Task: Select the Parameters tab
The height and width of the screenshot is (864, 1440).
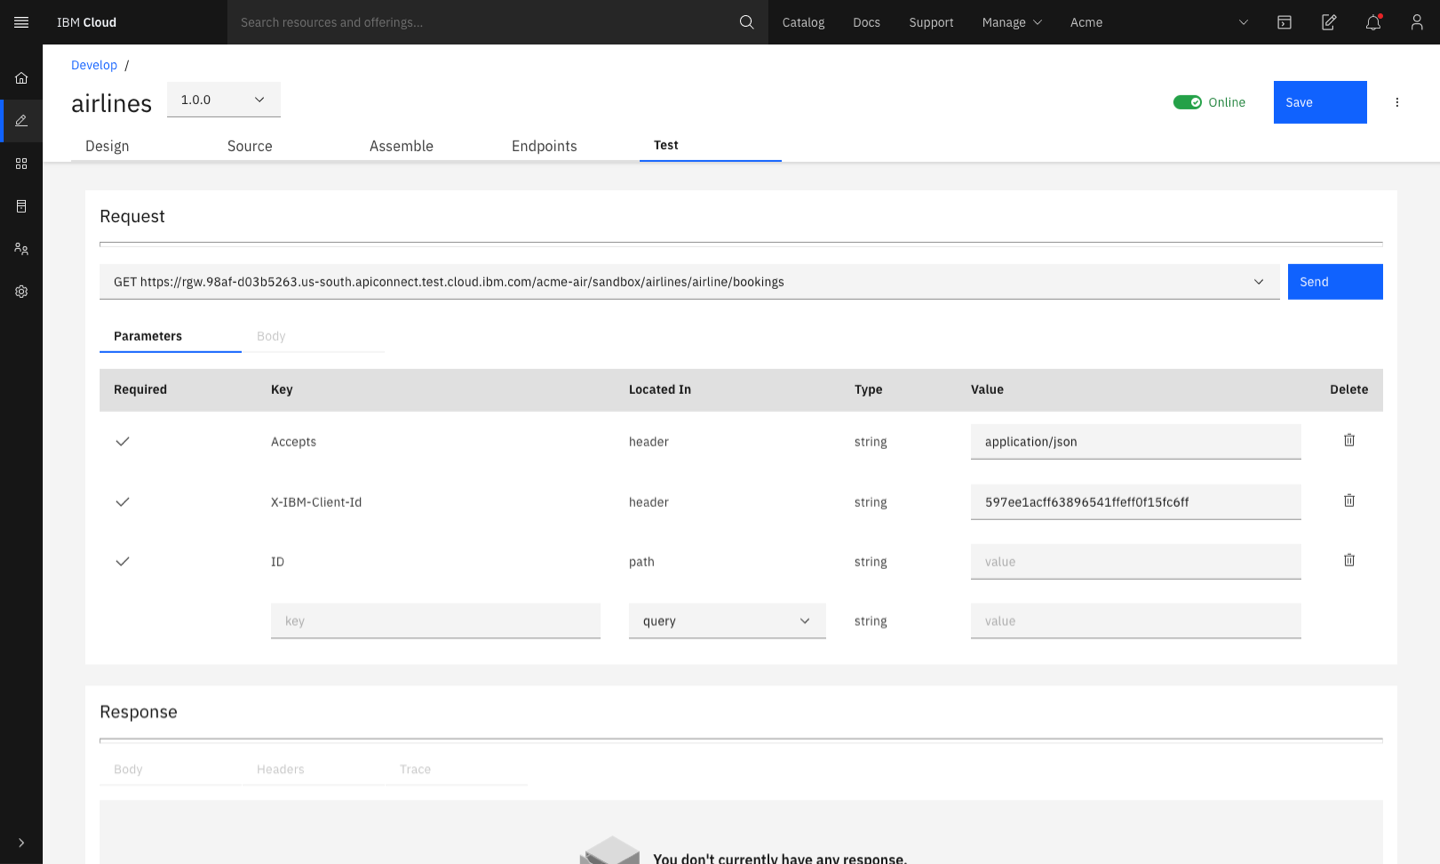Action: point(170,336)
